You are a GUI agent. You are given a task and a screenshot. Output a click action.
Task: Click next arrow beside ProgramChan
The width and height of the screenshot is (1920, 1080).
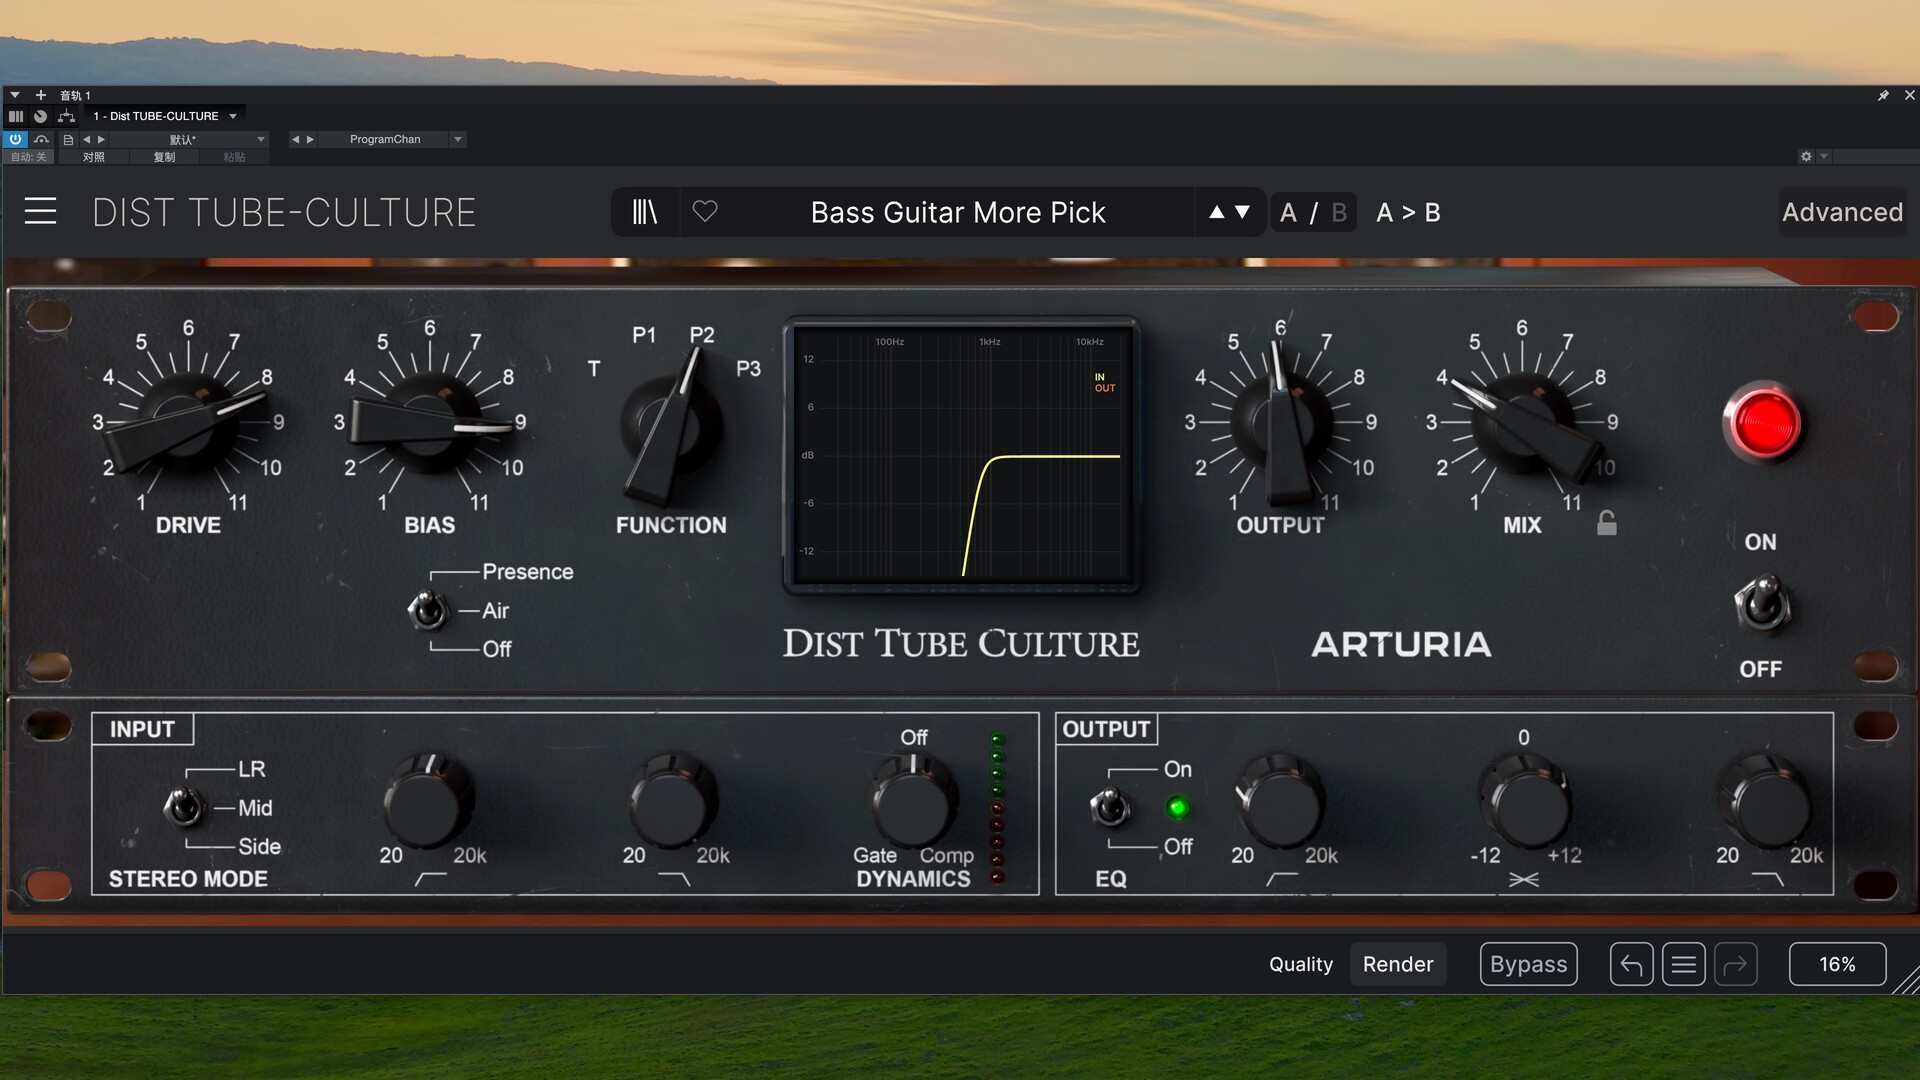[310, 140]
